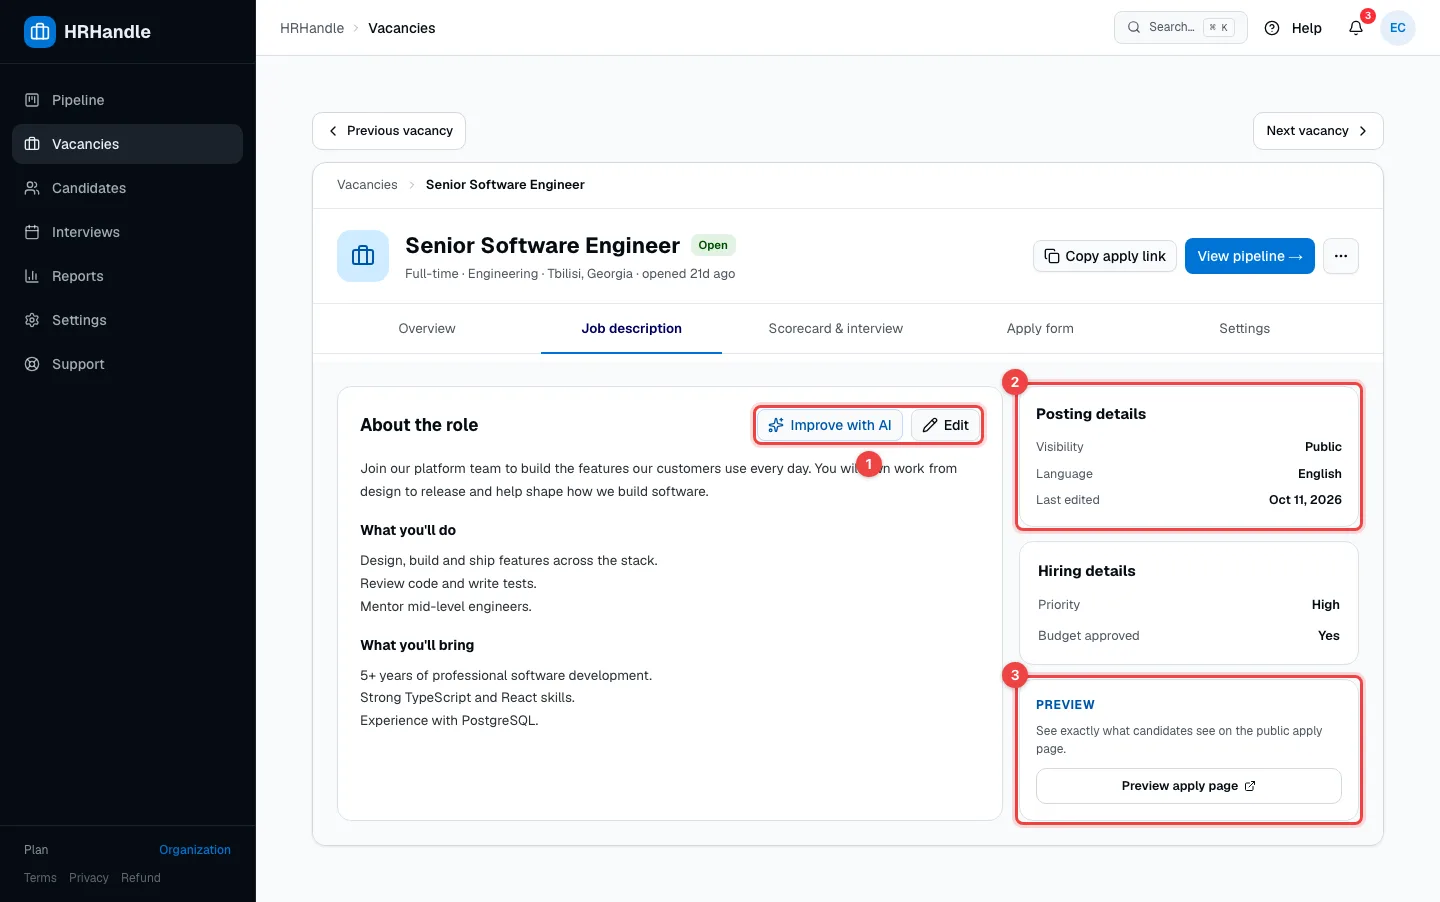Click the HRHandle breadcrumb in the top bar
The height and width of the screenshot is (902, 1440).
point(312,28)
